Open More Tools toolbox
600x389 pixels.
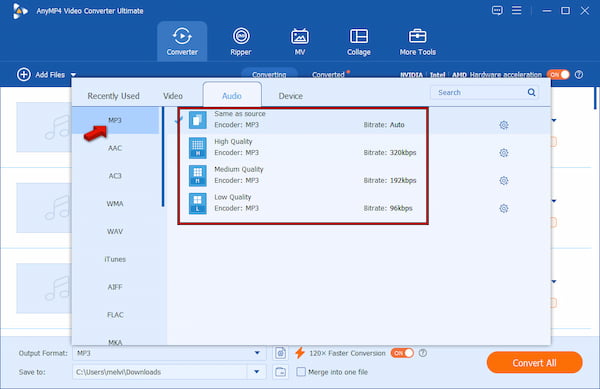pos(417,42)
